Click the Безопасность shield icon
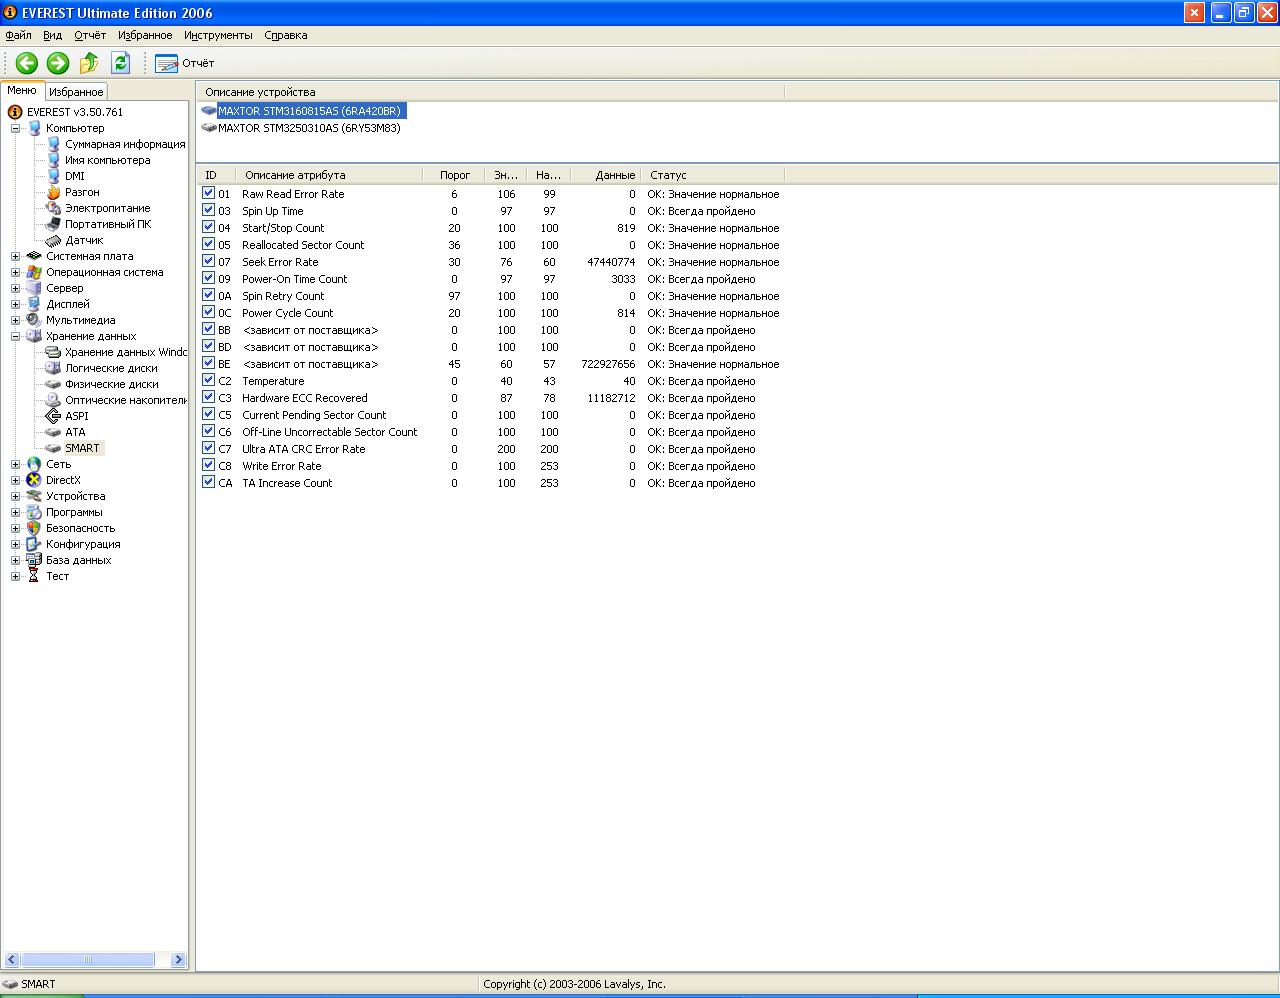The width and height of the screenshot is (1280, 998). 34,528
